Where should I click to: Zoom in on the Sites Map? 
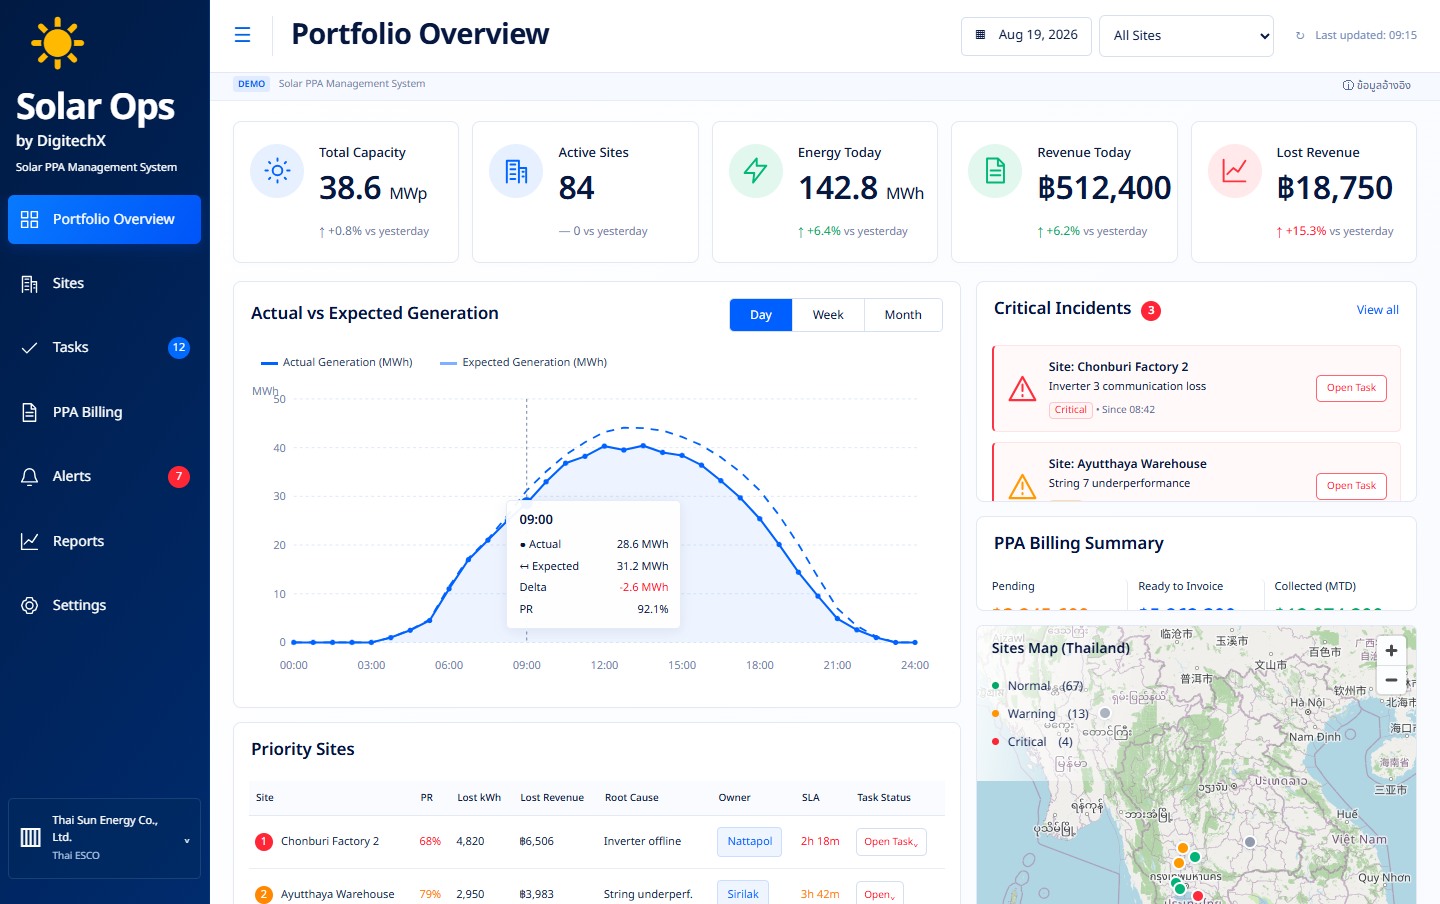1391,651
